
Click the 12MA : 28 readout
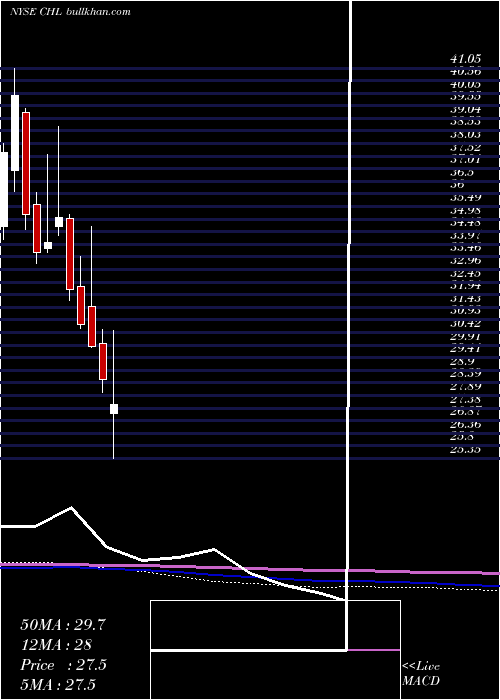pos(56,645)
